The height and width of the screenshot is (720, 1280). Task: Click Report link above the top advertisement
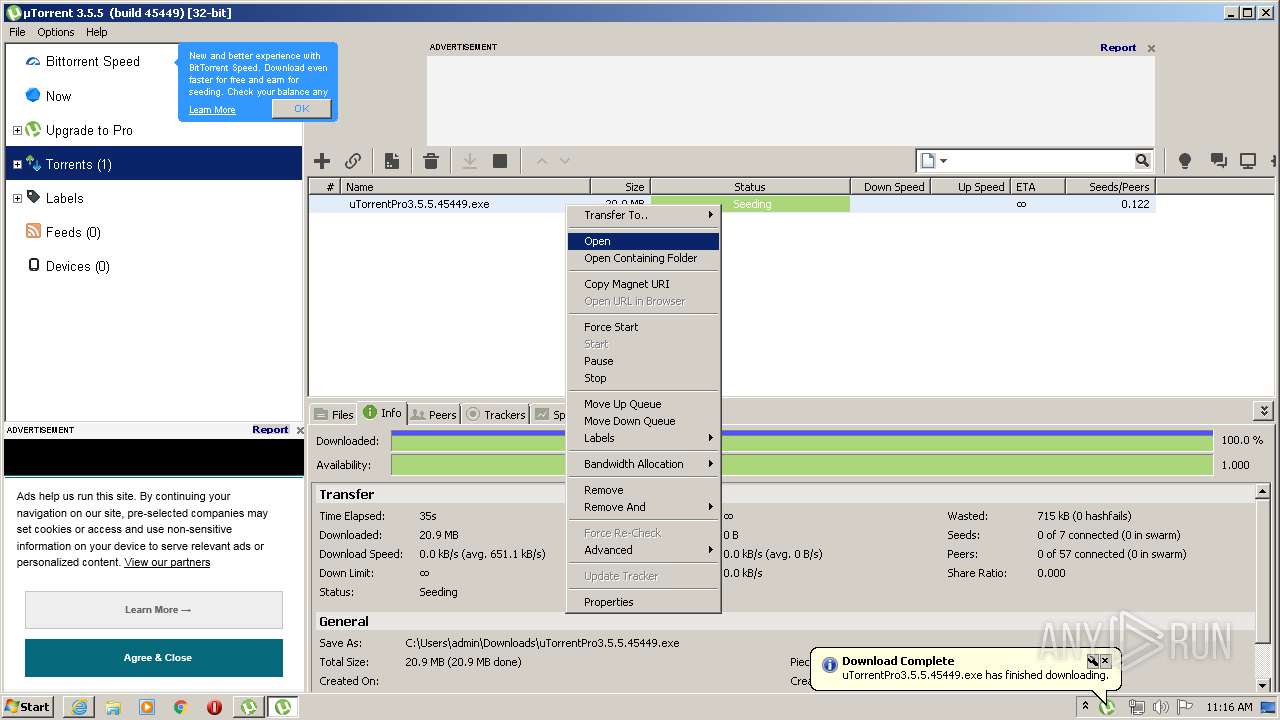1118,47
